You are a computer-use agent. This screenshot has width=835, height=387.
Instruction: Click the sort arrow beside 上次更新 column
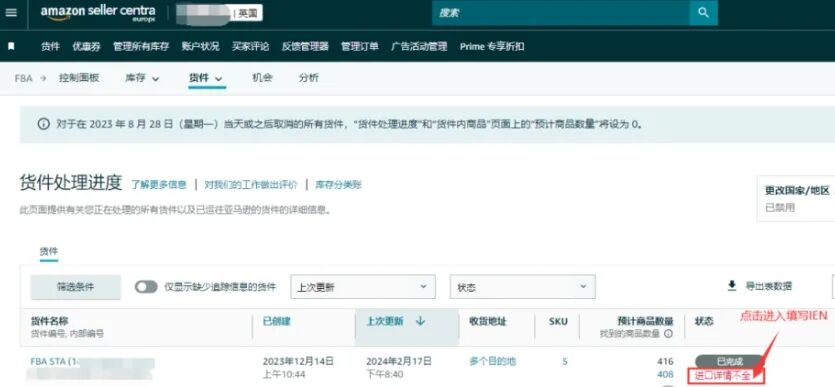[x=420, y=321]
